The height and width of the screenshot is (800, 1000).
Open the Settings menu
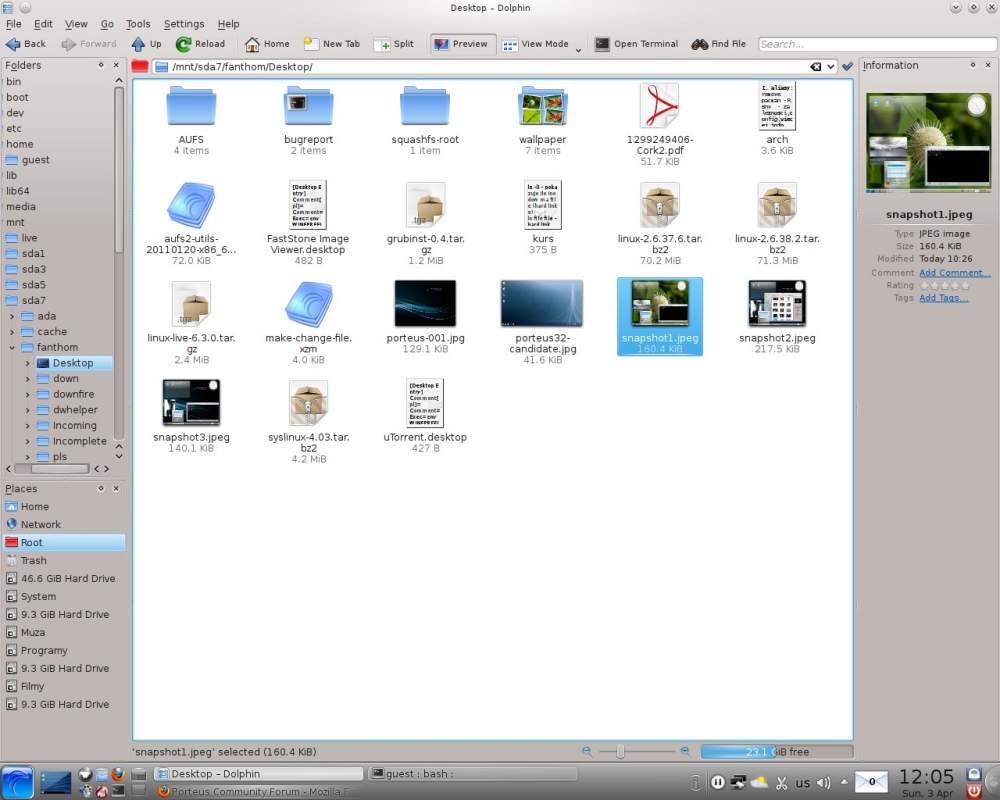tap(184, 24)
